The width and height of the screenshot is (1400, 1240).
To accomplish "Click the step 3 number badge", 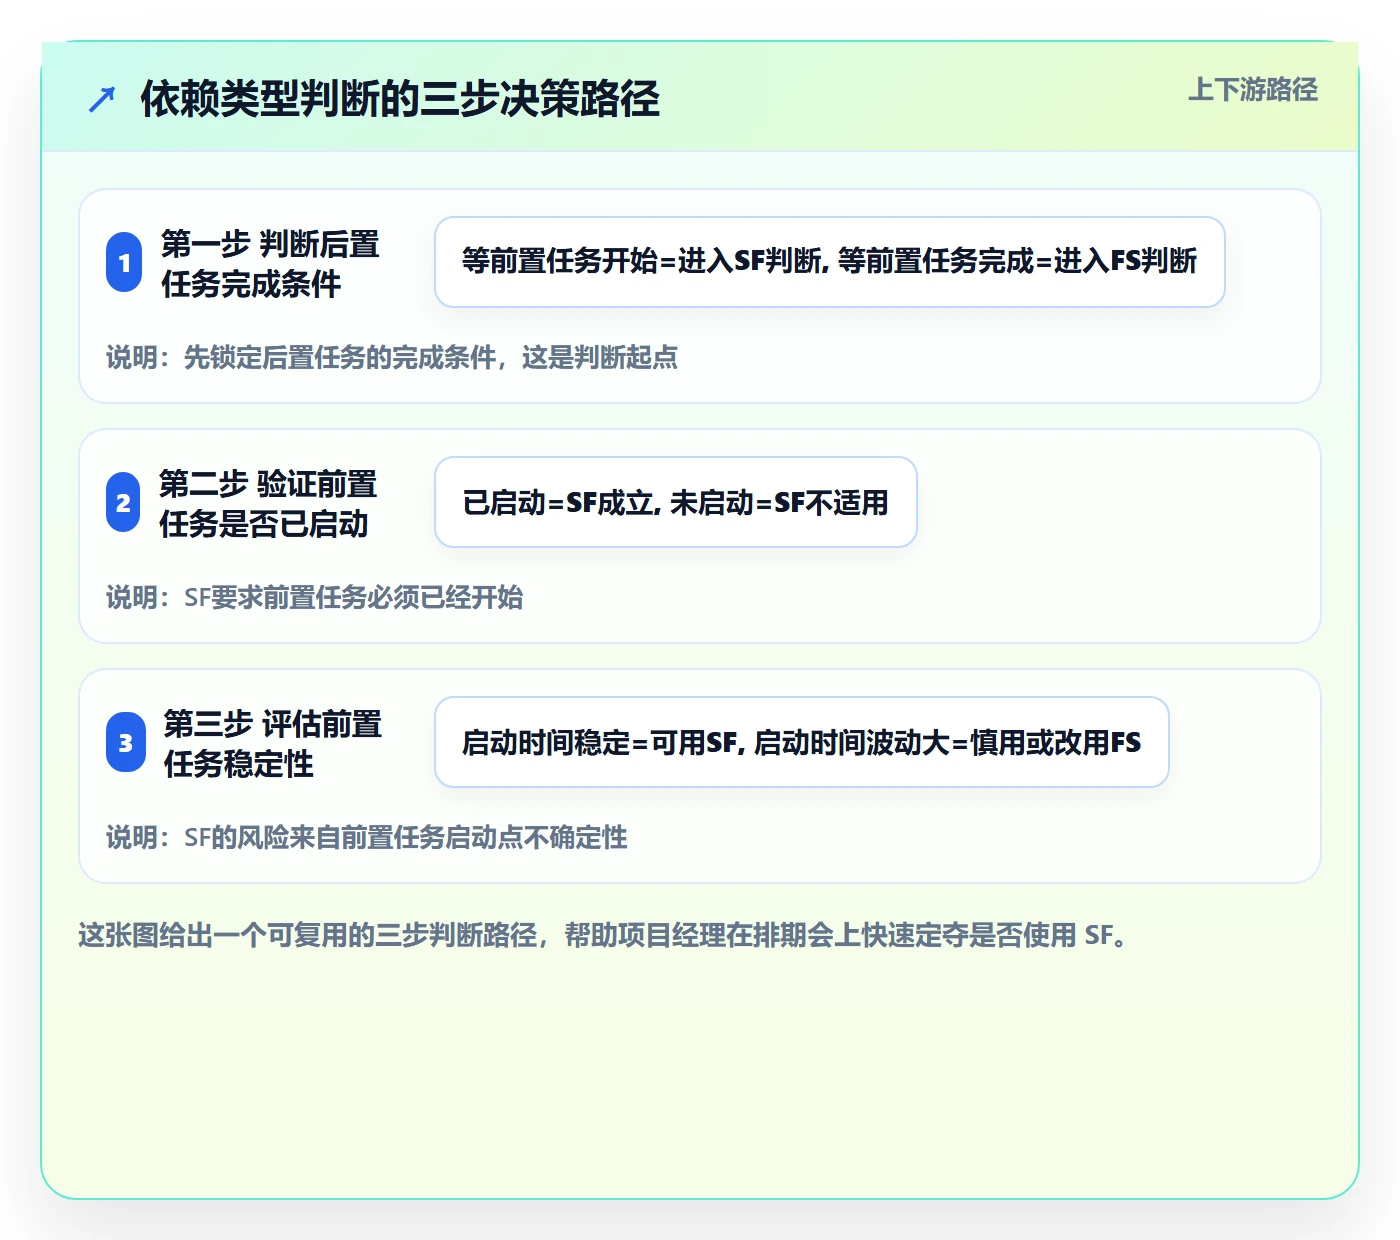I will tap(125, 742).
